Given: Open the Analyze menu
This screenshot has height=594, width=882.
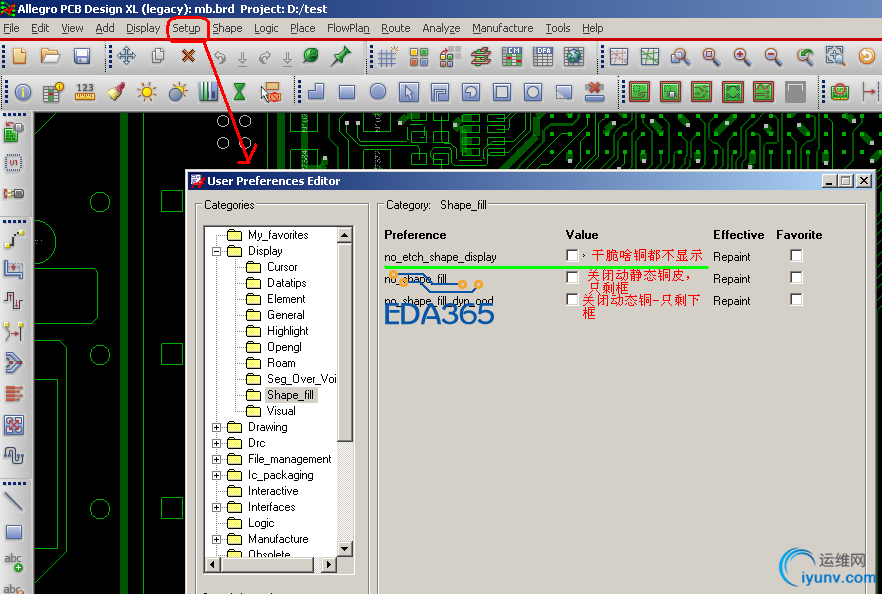Looking at the screenshot, I should pos(441,28).
